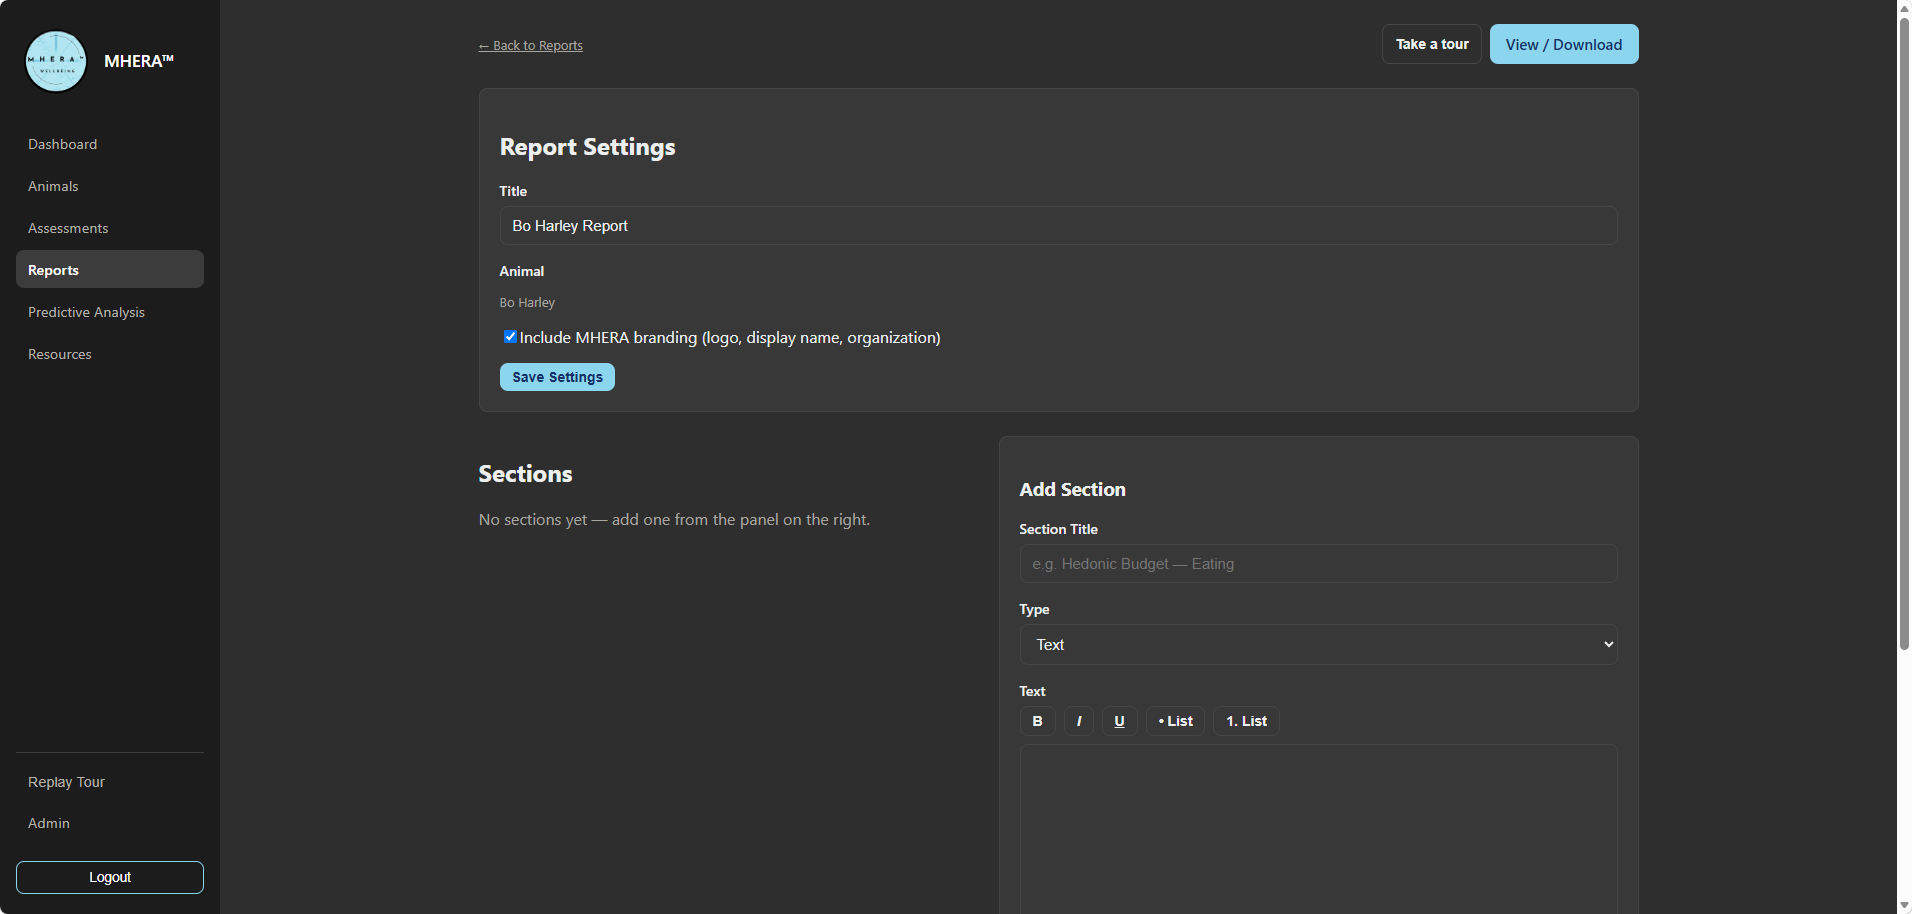This screenshot has width=1912, height=914.
Task: Navigate to Resources in sidebar
Action: tap(110, 354)
